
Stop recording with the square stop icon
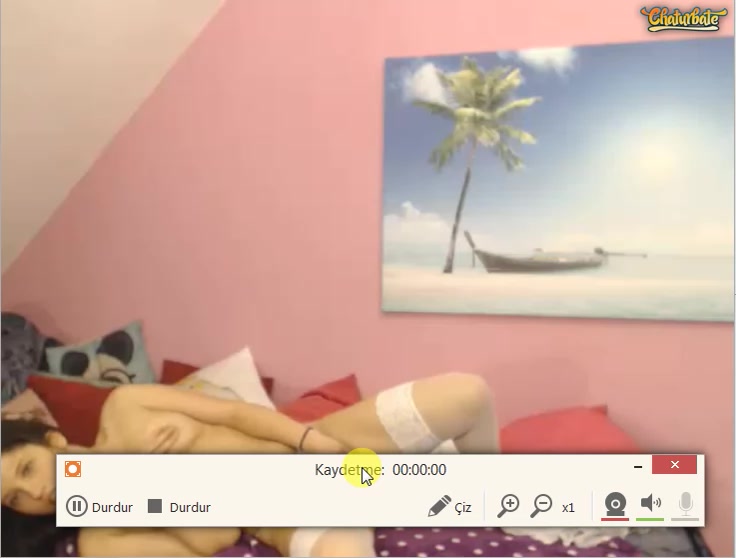(x=155, y=506)
